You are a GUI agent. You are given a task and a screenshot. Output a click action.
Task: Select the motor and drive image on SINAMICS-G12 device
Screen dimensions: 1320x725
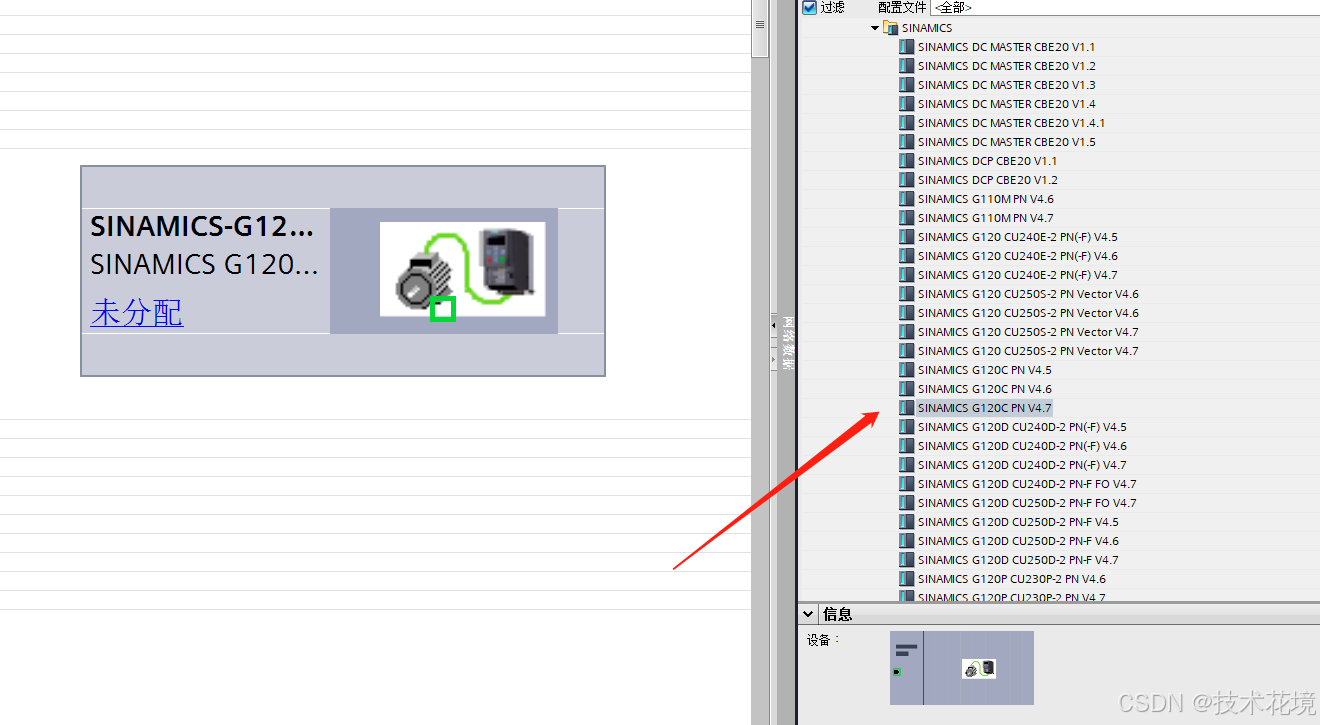pyautogui.click(x=462, y=270)
